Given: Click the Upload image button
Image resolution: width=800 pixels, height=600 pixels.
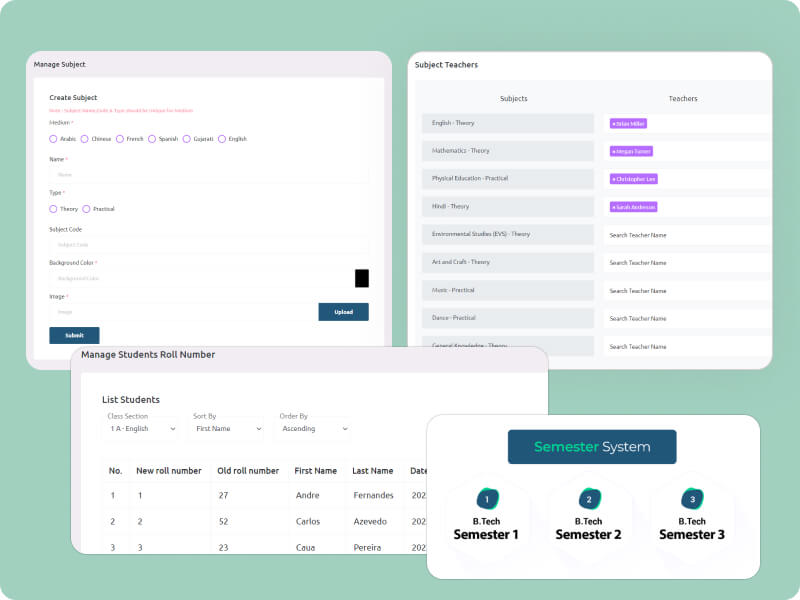Looking at the screenshot, I should pos(343,312).
